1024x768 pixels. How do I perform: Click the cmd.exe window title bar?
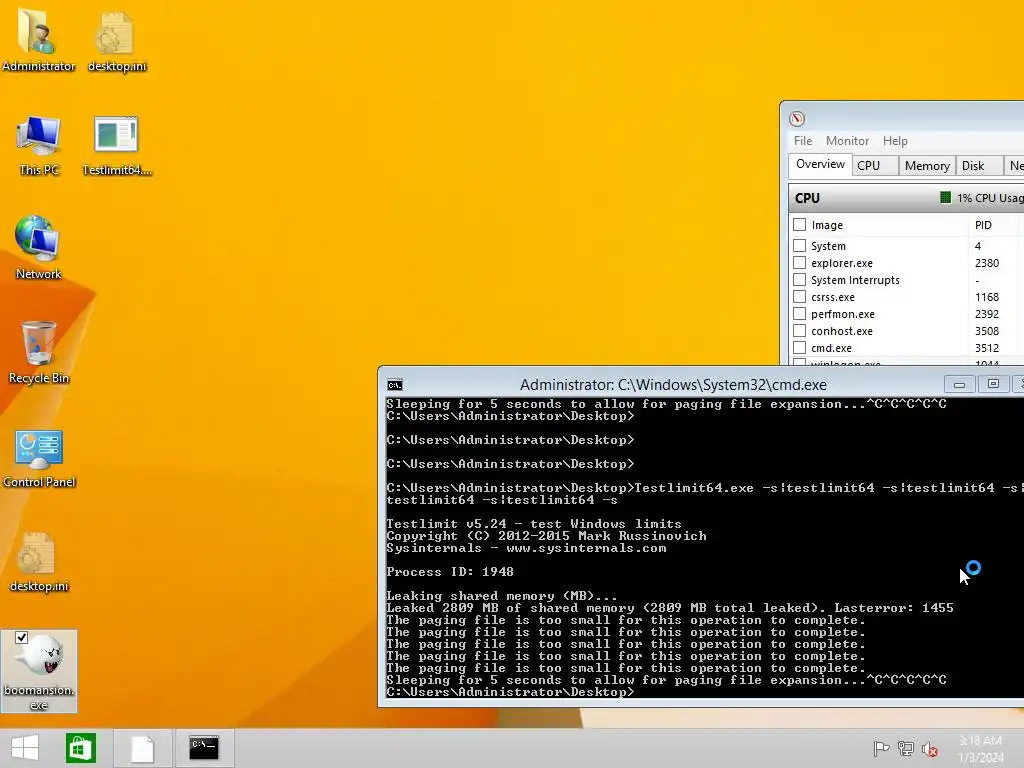tap(673, 385)
